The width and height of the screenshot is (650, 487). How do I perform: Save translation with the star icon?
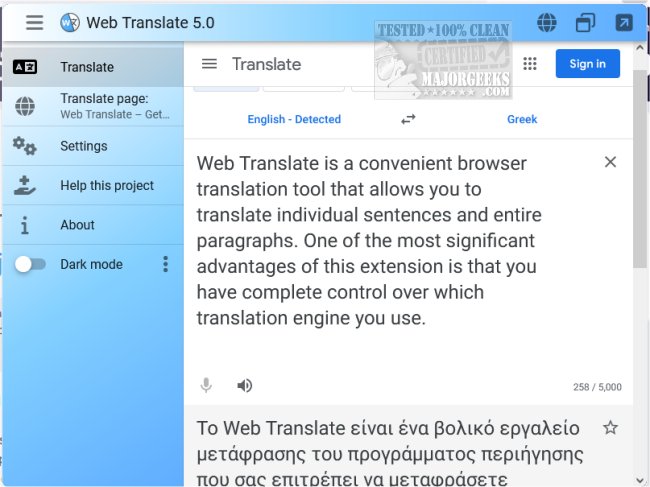point(610,427)
